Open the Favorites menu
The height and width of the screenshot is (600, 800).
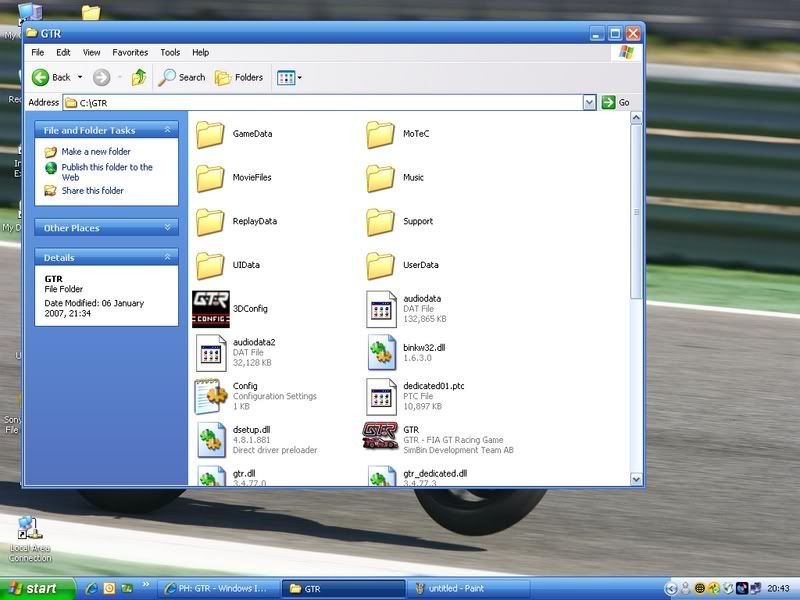[x=130, y=52]
